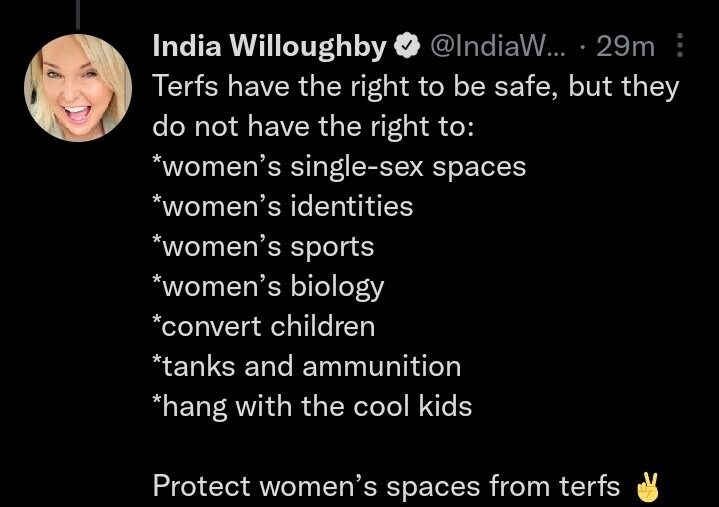Click the 'do not have the right to:' line
The width and height of the screenshot is (719, 507).
point(313,126)
